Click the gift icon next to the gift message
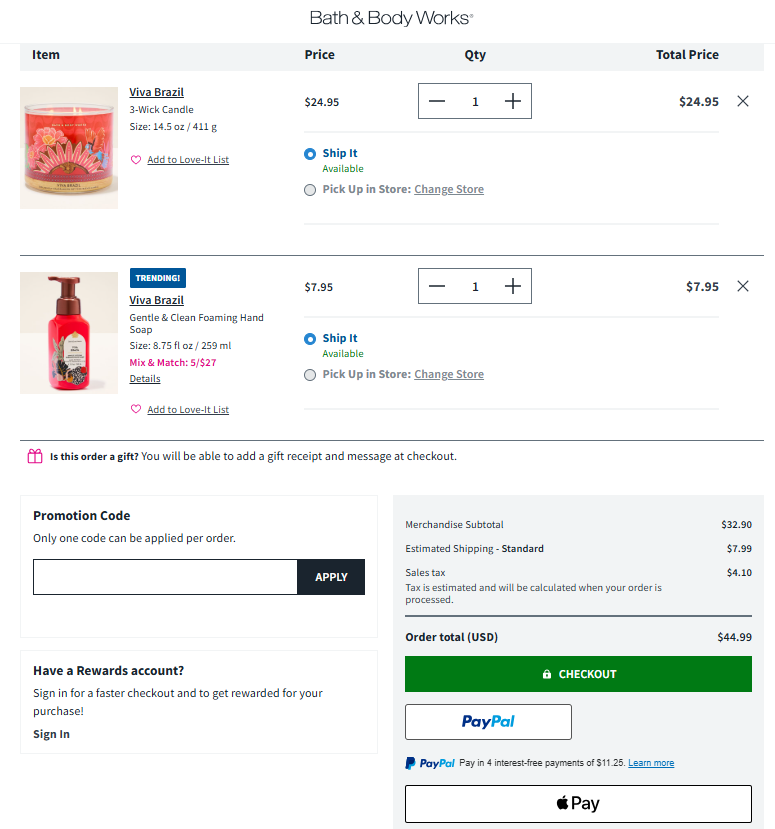The image size is (775, 829). click(x=33, y=455)
